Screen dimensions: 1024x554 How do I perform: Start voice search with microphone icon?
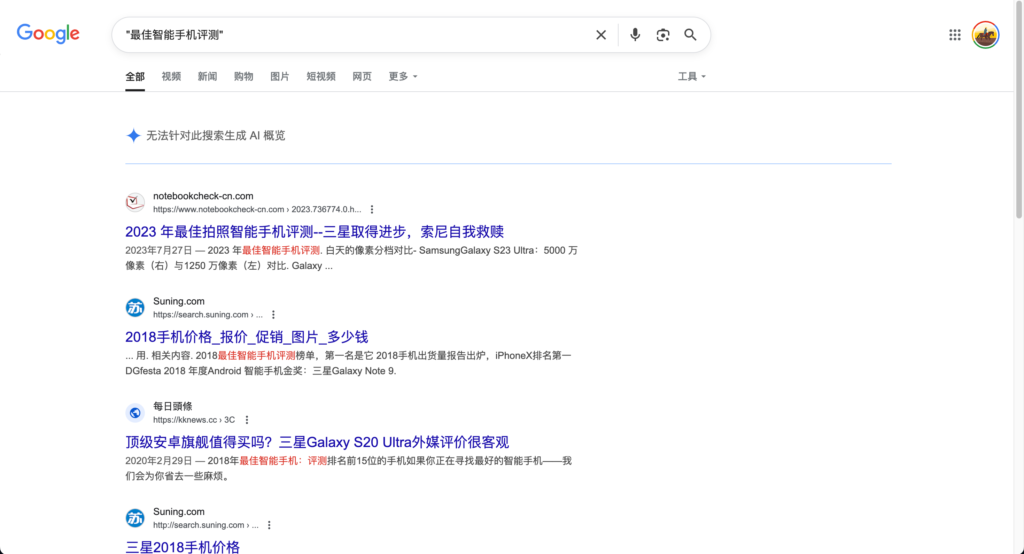pos(635,35)
